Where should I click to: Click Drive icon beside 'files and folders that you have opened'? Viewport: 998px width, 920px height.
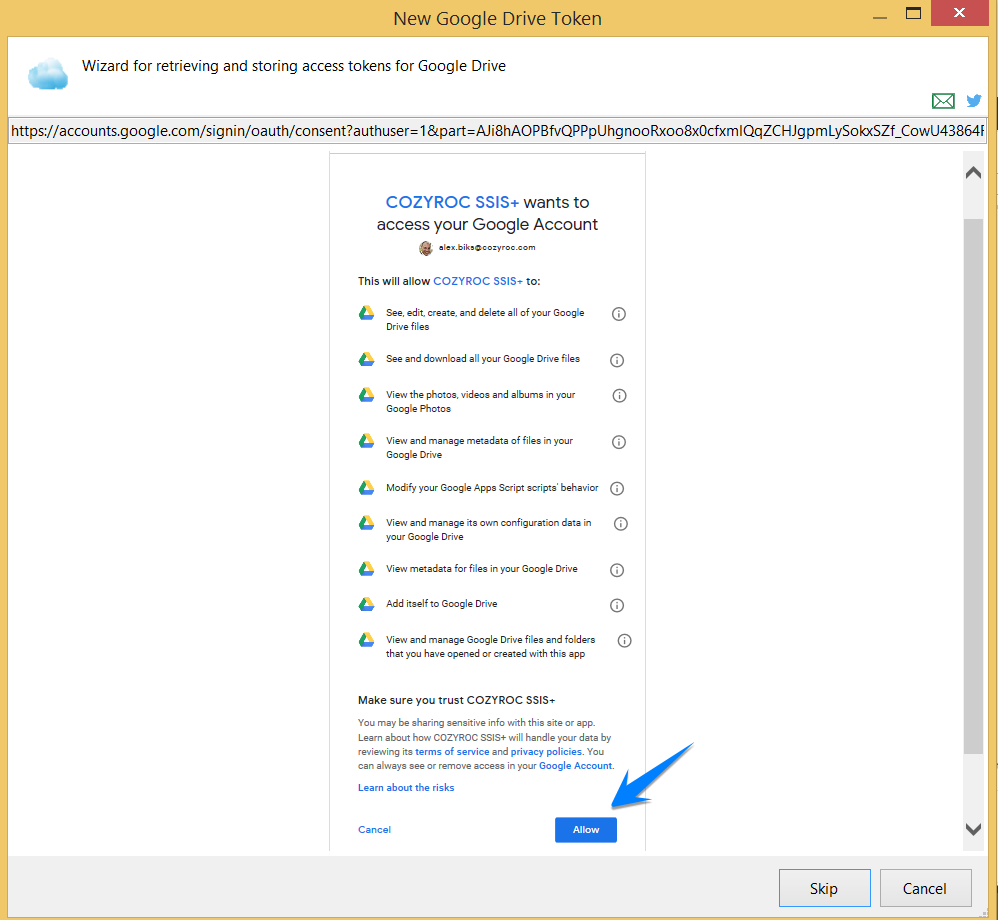(x=367, y=639)
